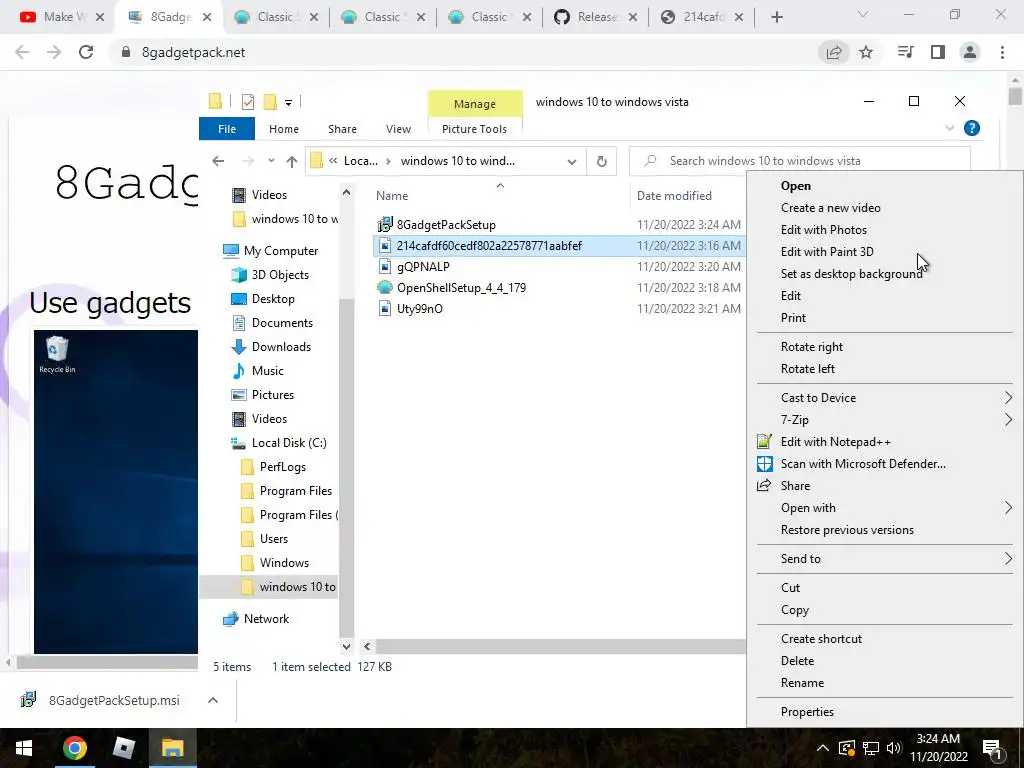Open Downloads folder in sidebar
Image resolution: width=1024 pixels, height=768 pixels.
click(281, 347)
